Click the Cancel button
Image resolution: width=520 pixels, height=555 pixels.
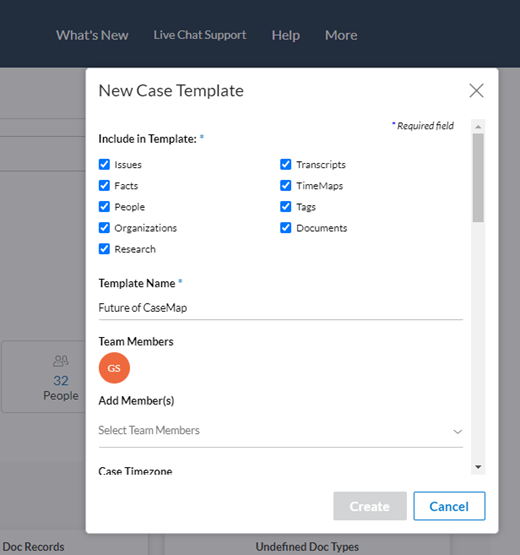(x=449, y=506)
